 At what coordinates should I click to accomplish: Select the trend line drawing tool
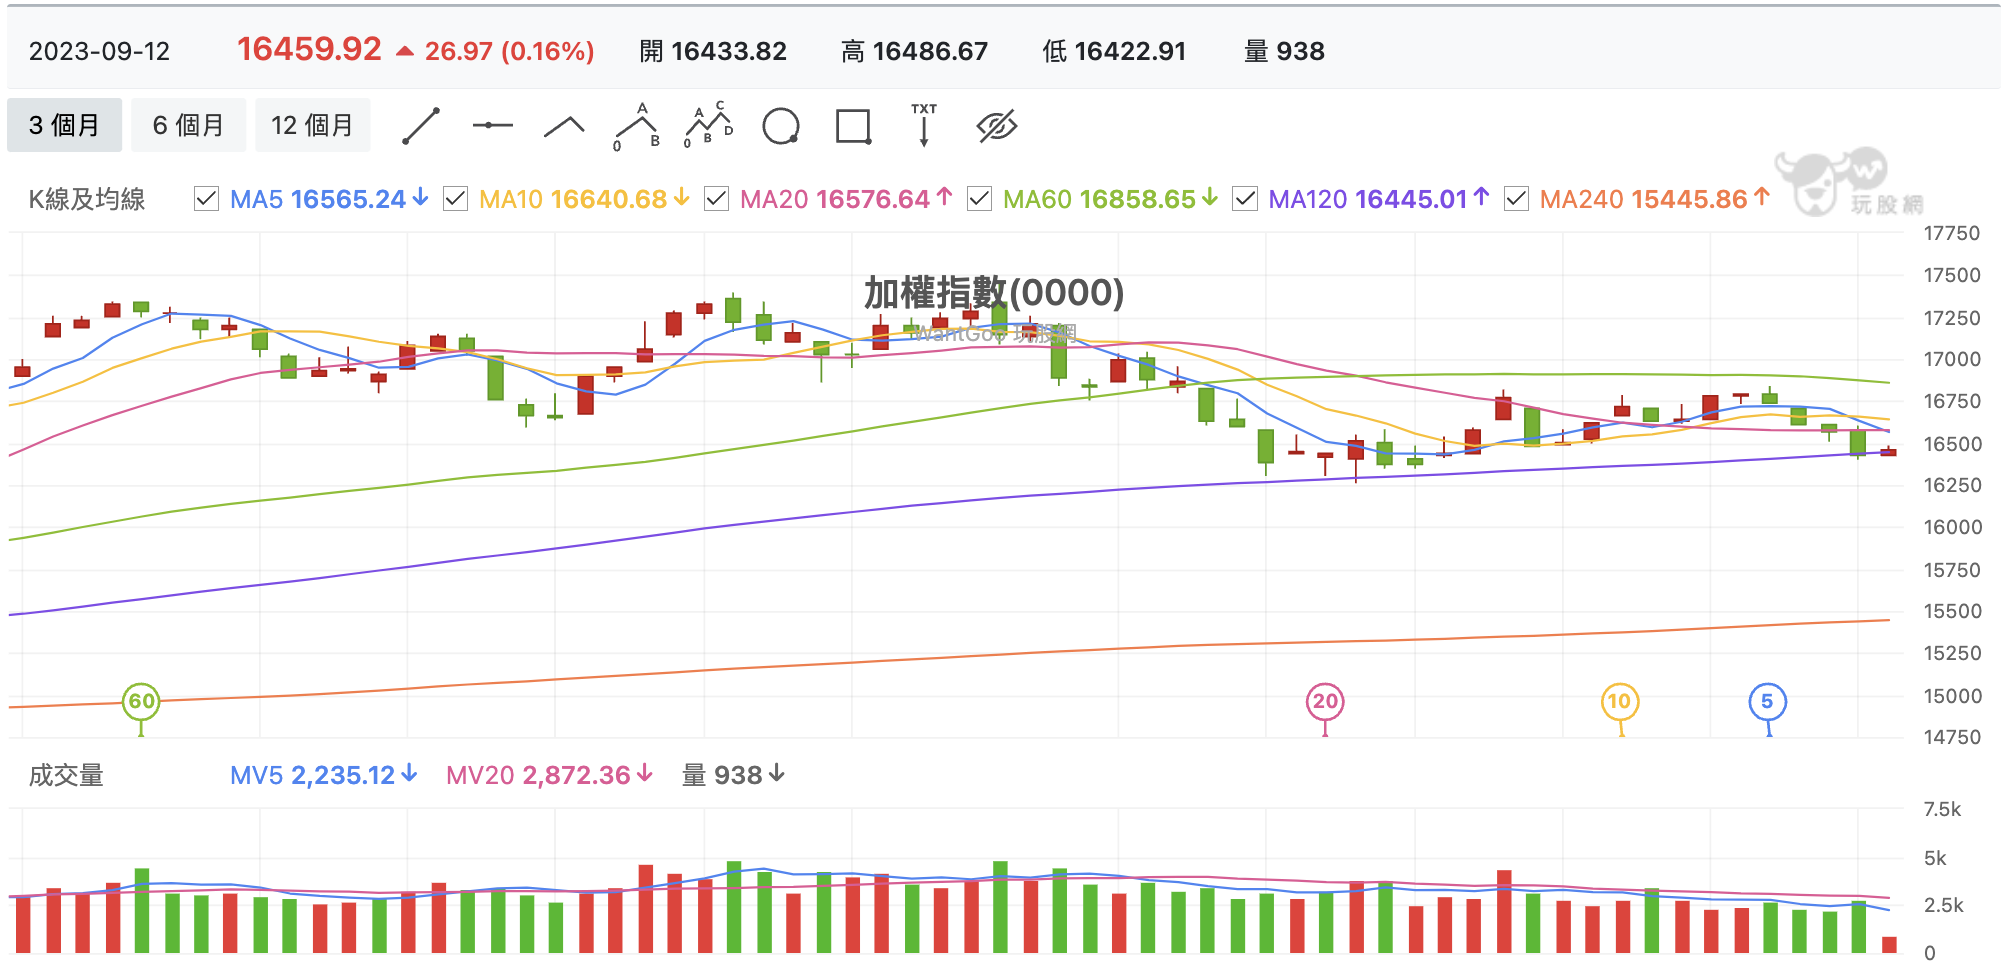pyautogui.click(x=421, y=124)
